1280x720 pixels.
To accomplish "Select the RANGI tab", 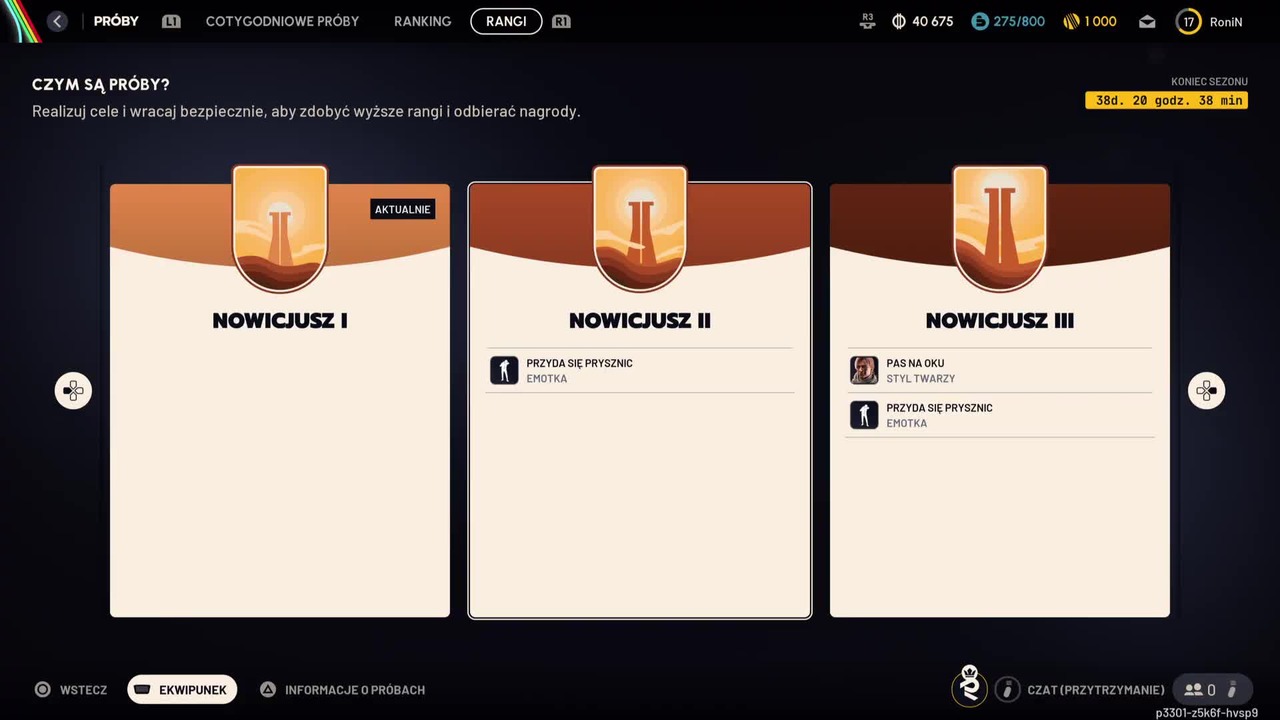I will click(506, 21).
